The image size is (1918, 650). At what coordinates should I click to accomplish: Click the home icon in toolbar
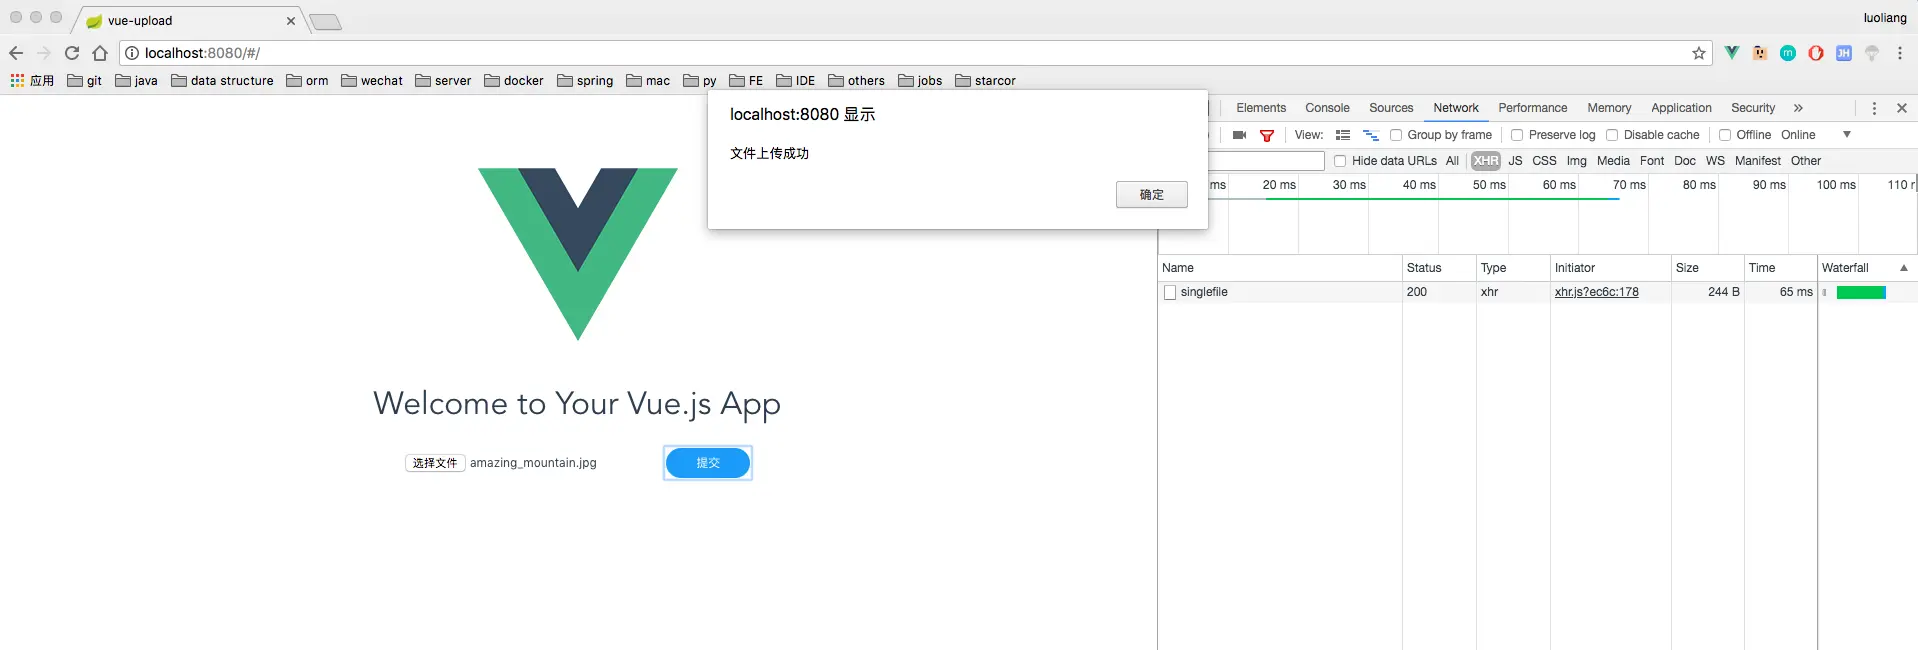pos(100,53)
